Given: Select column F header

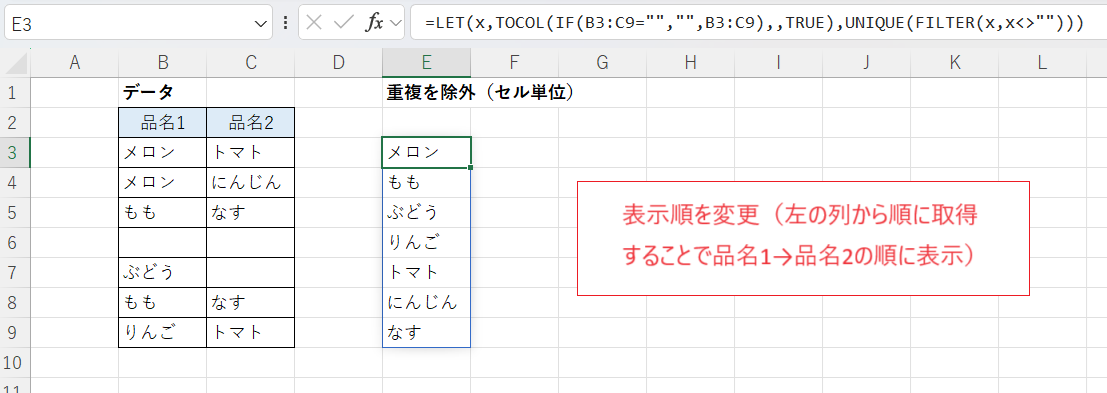Looking at the screenshot, I should 515,64.
